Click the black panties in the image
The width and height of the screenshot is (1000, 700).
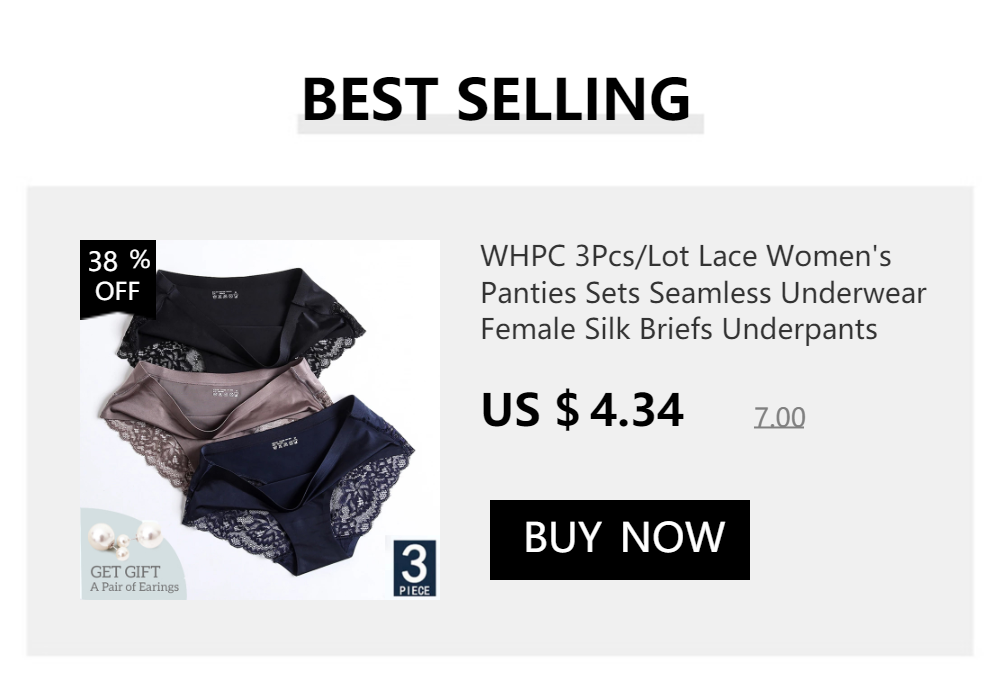tap(242, 319)
